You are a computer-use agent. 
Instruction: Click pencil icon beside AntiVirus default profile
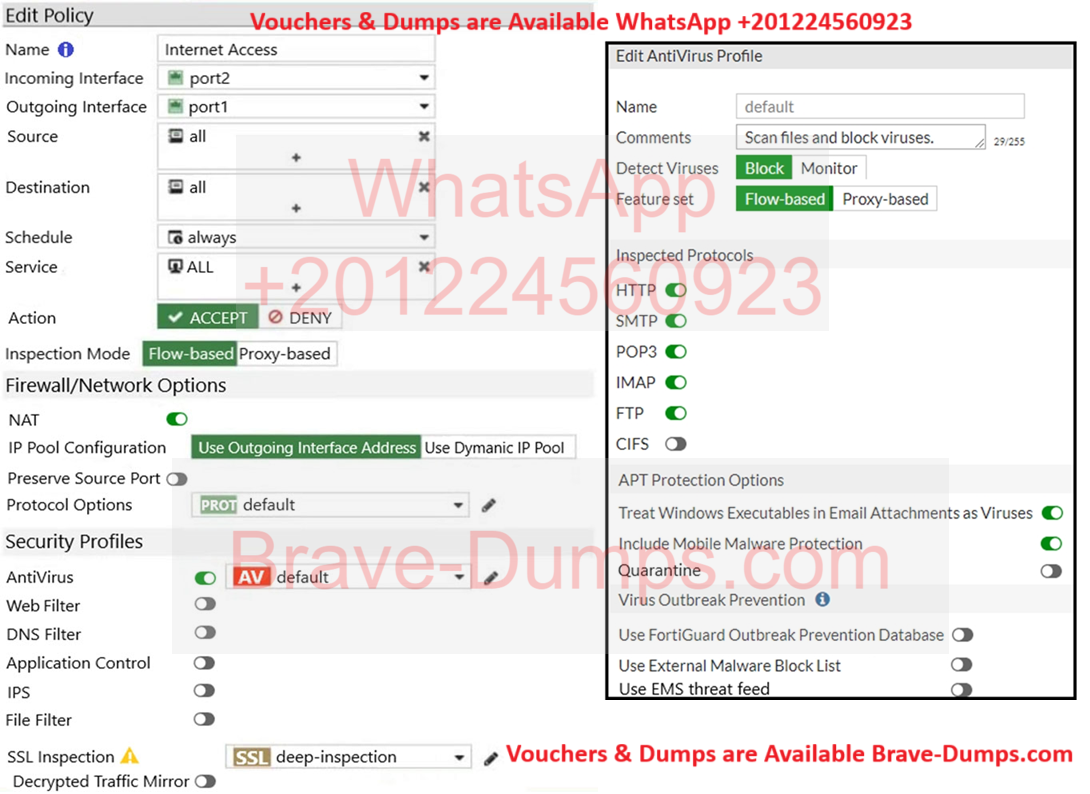(490, 578)
